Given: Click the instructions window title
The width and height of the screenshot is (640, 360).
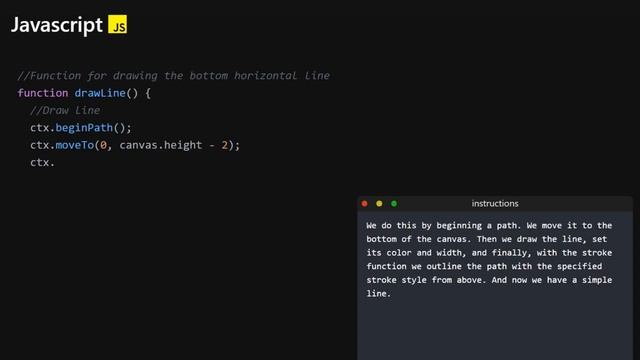Looking at the screenshot, I should 495,203.
